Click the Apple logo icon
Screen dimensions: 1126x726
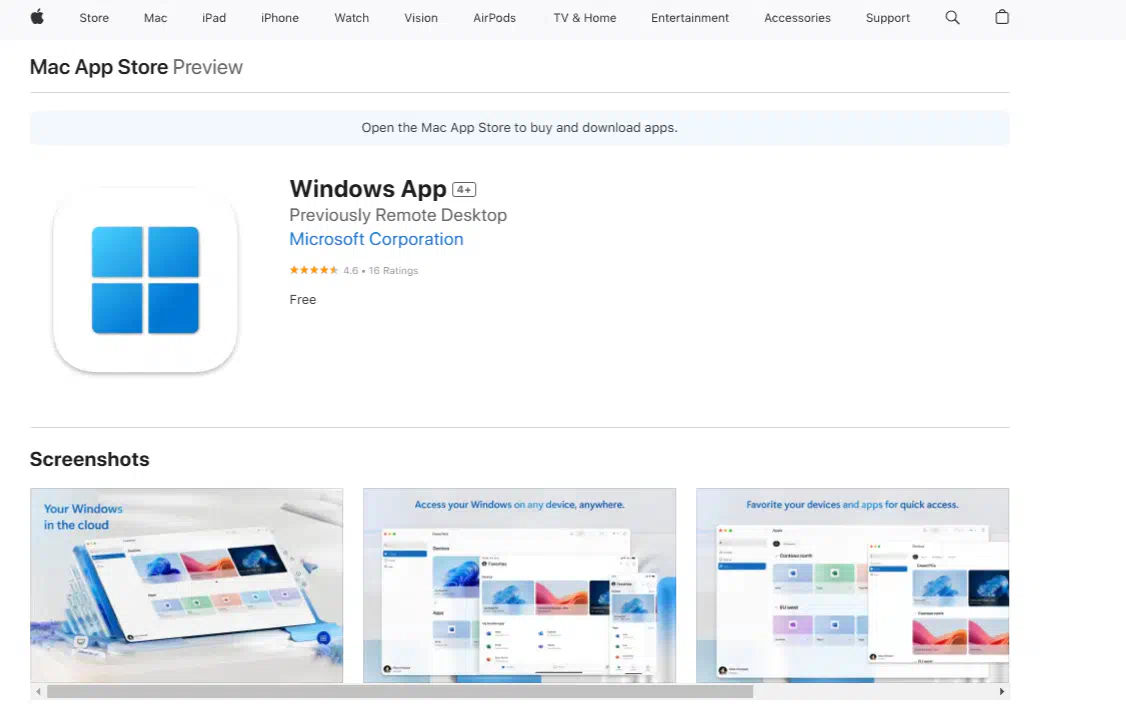click(x=37, y=17)
